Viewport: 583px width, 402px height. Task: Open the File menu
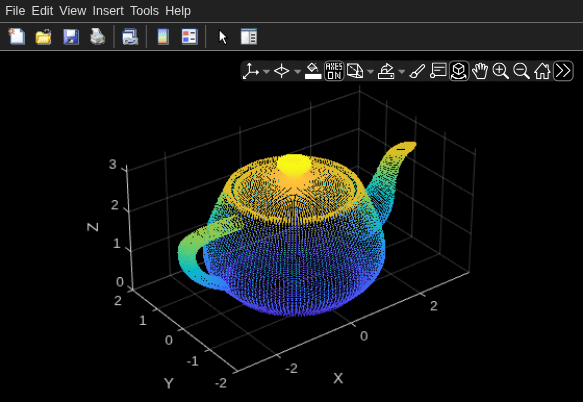15,11
